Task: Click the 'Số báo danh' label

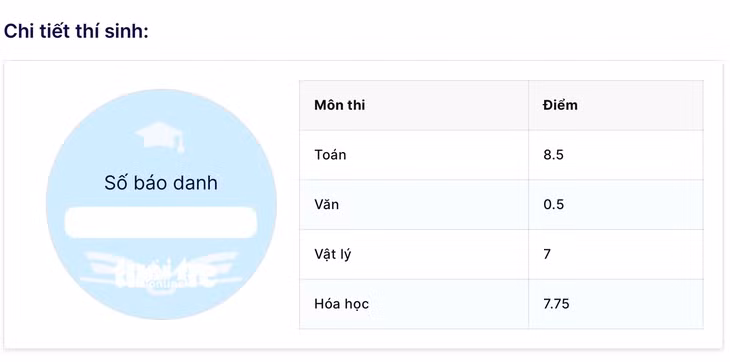Action: [x=161, y=183]
